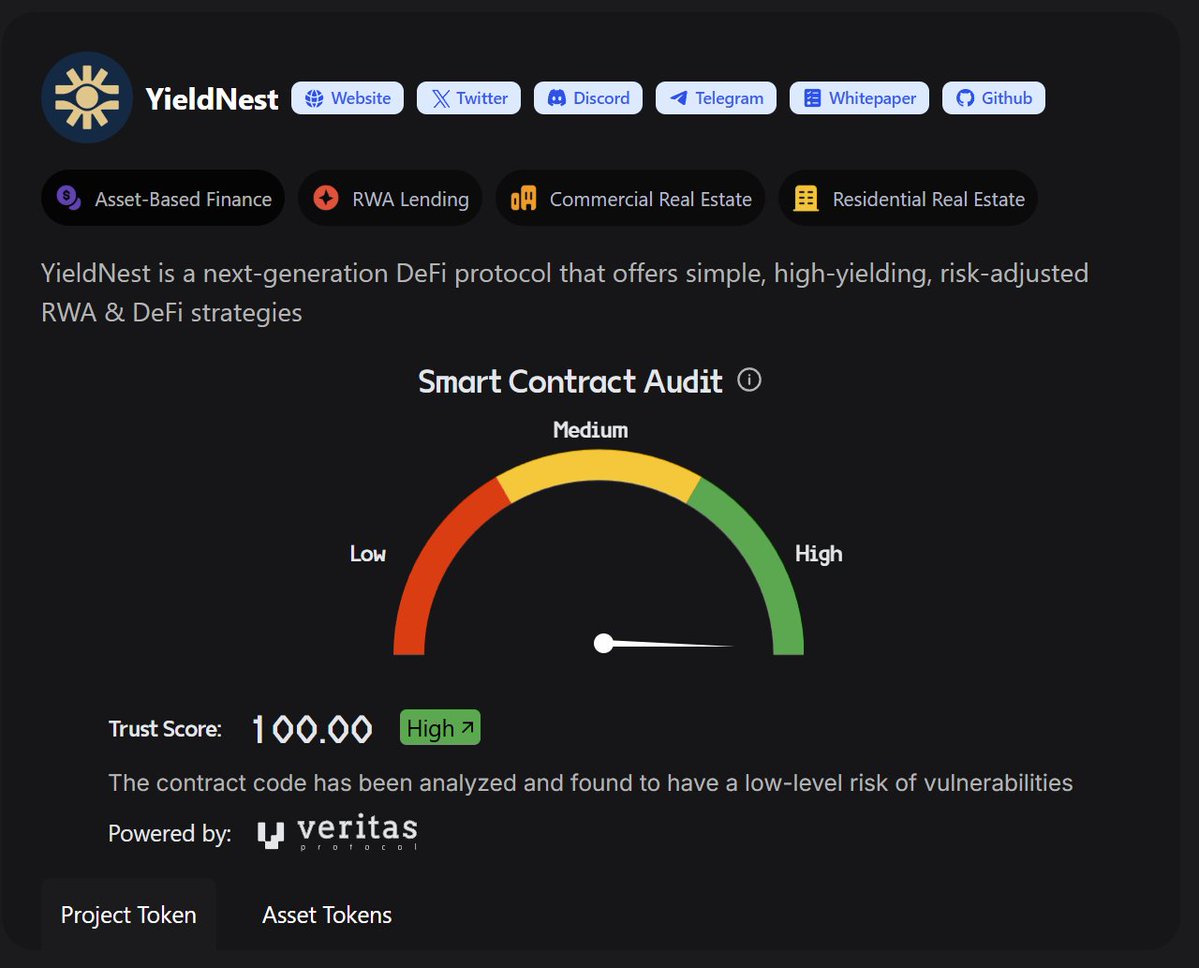Click the yellow residential building icon
1199x968 pixels.
pyautogui.click(x=806, y=198)
